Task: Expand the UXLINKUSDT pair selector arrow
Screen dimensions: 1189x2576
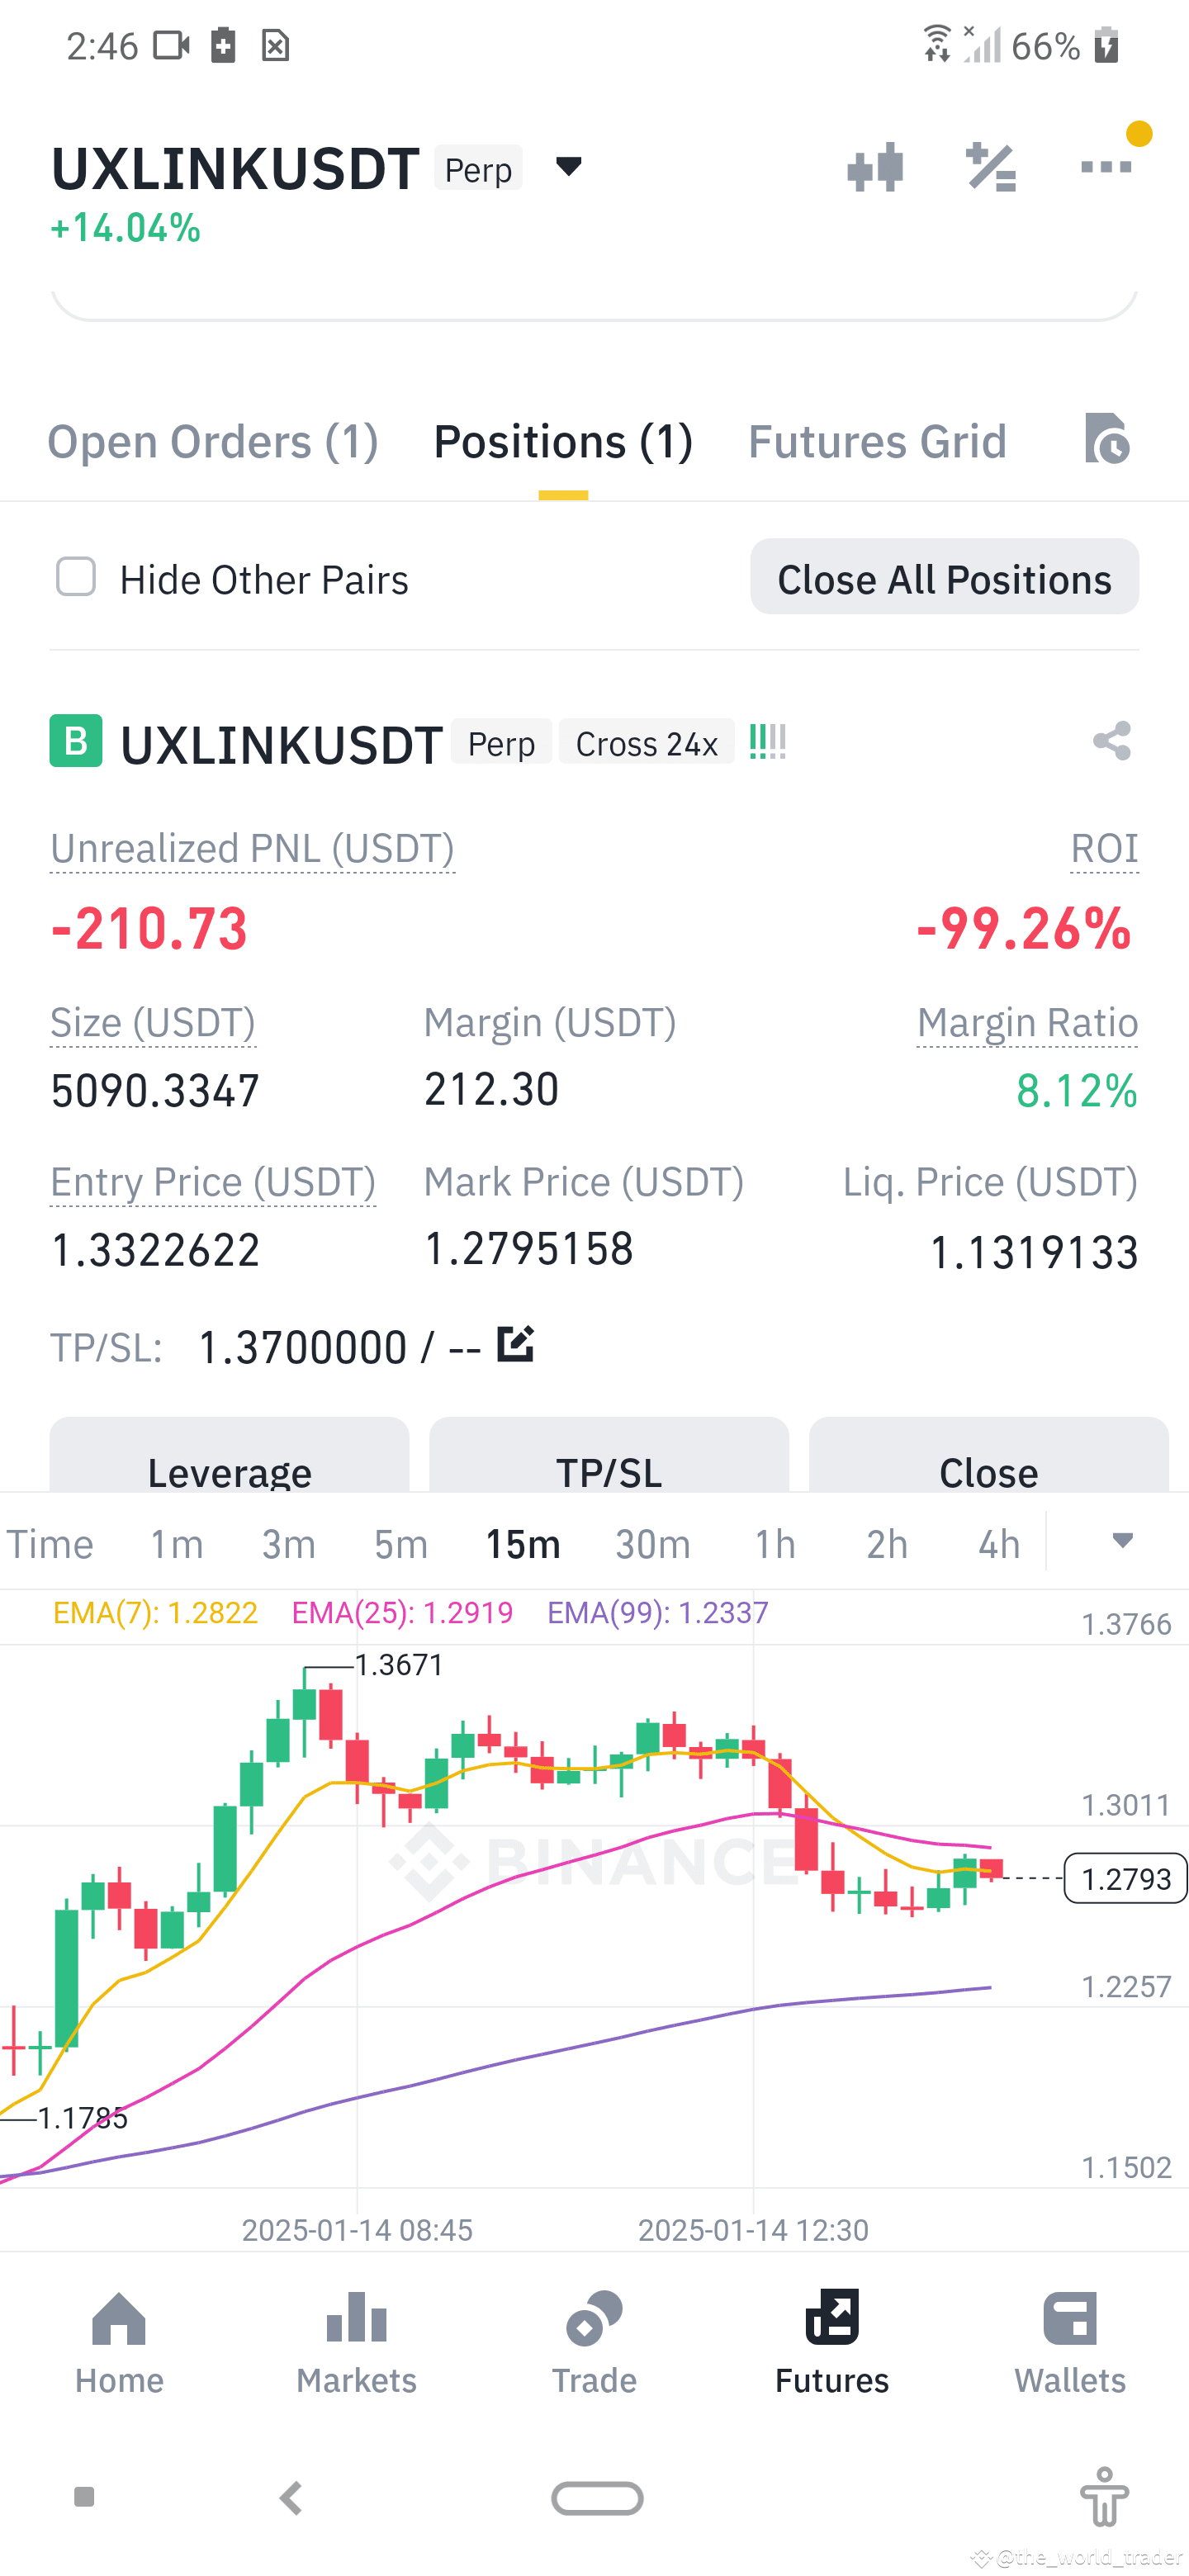Action: point(568,166)
